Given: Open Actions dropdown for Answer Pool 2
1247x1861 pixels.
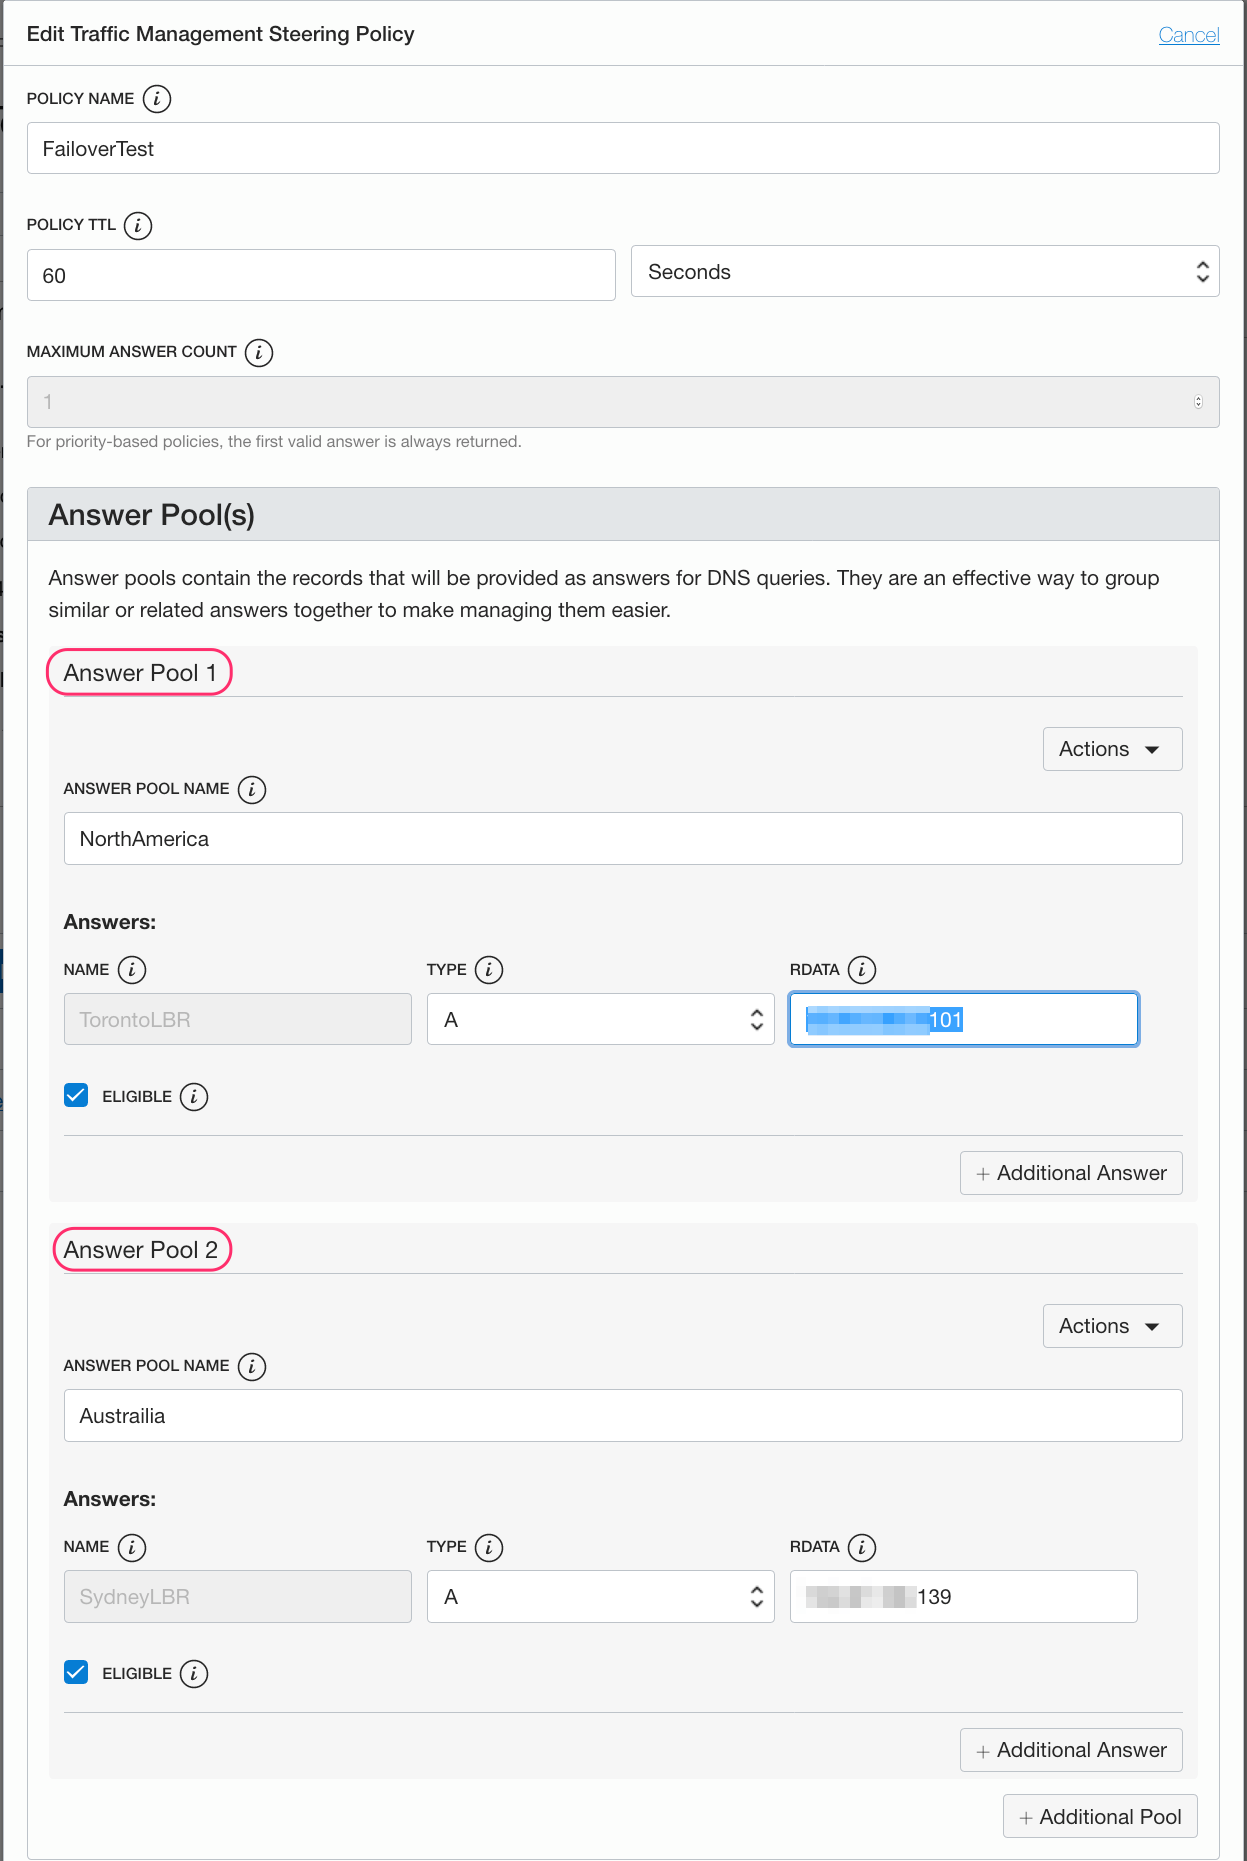Looking at the screenshot, I should (x=1112, y=1327).
